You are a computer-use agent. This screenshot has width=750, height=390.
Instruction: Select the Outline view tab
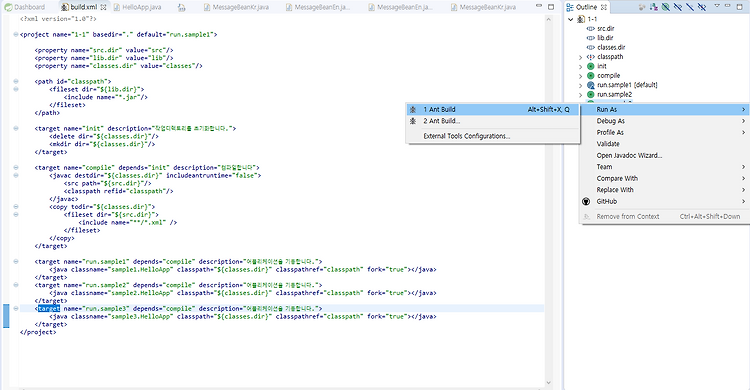586,7
